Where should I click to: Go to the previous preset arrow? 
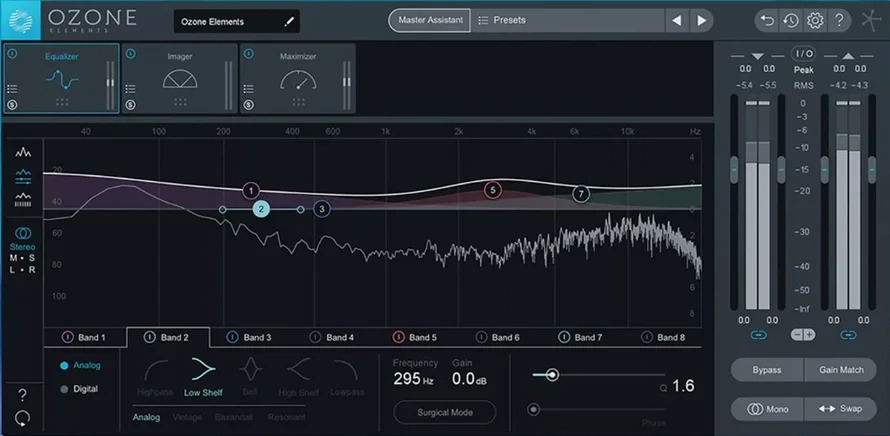coord(677,20)
